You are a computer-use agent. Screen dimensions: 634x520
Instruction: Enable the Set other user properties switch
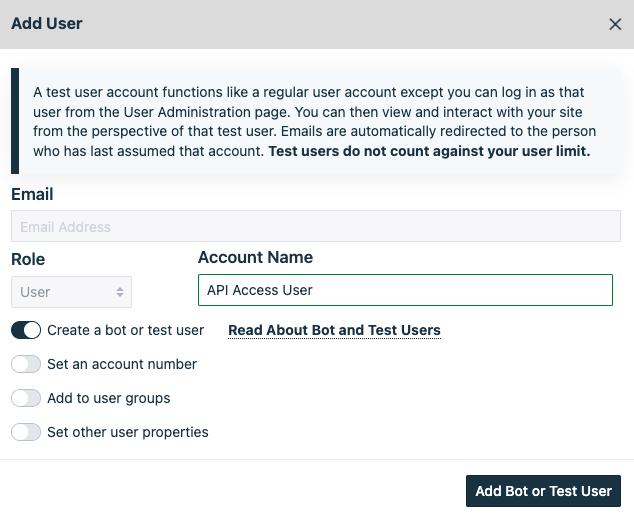point(26,432)
